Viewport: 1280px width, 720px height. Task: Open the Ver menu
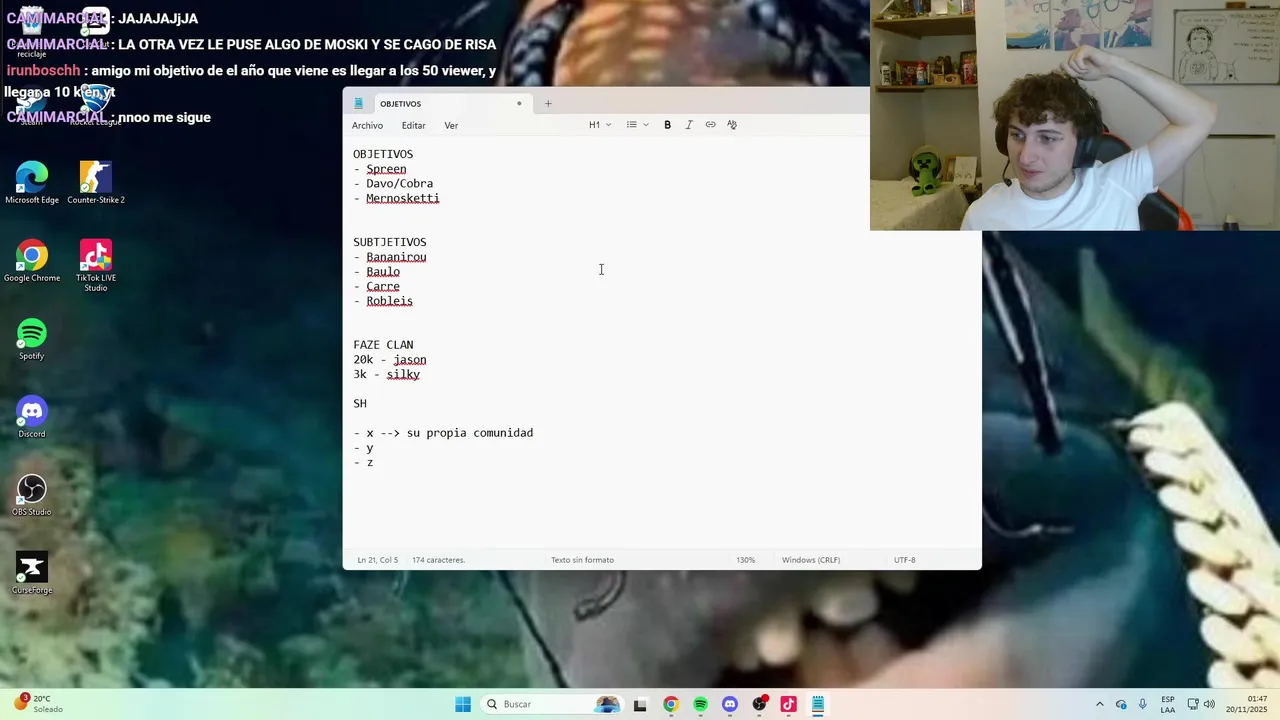(451, 125)
